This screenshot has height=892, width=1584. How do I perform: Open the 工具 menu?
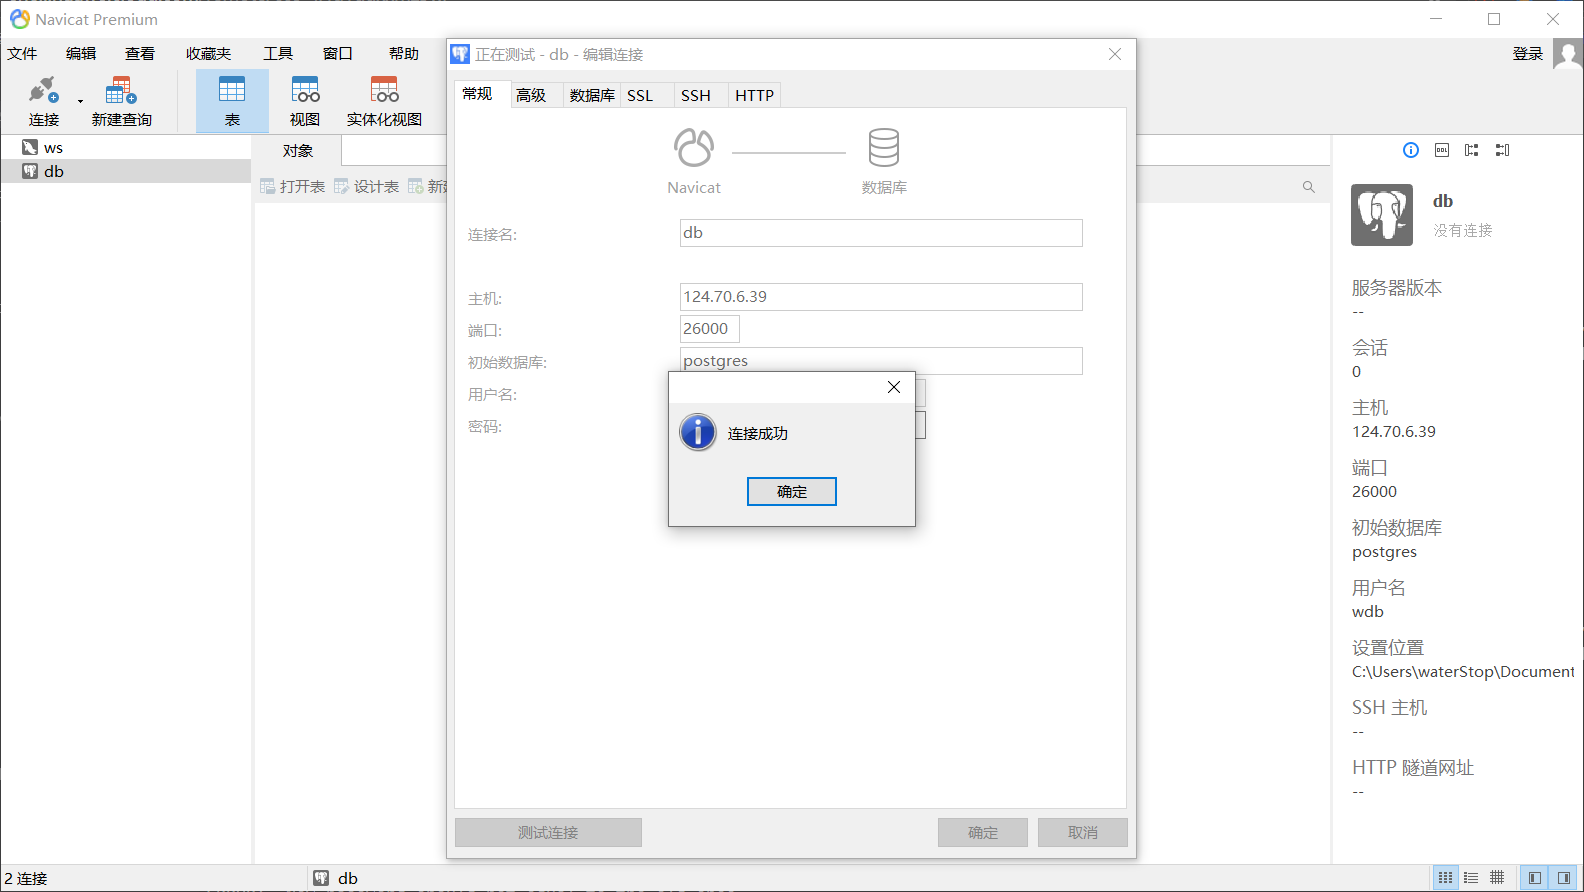pyautogui.click(x=278, y=54)
